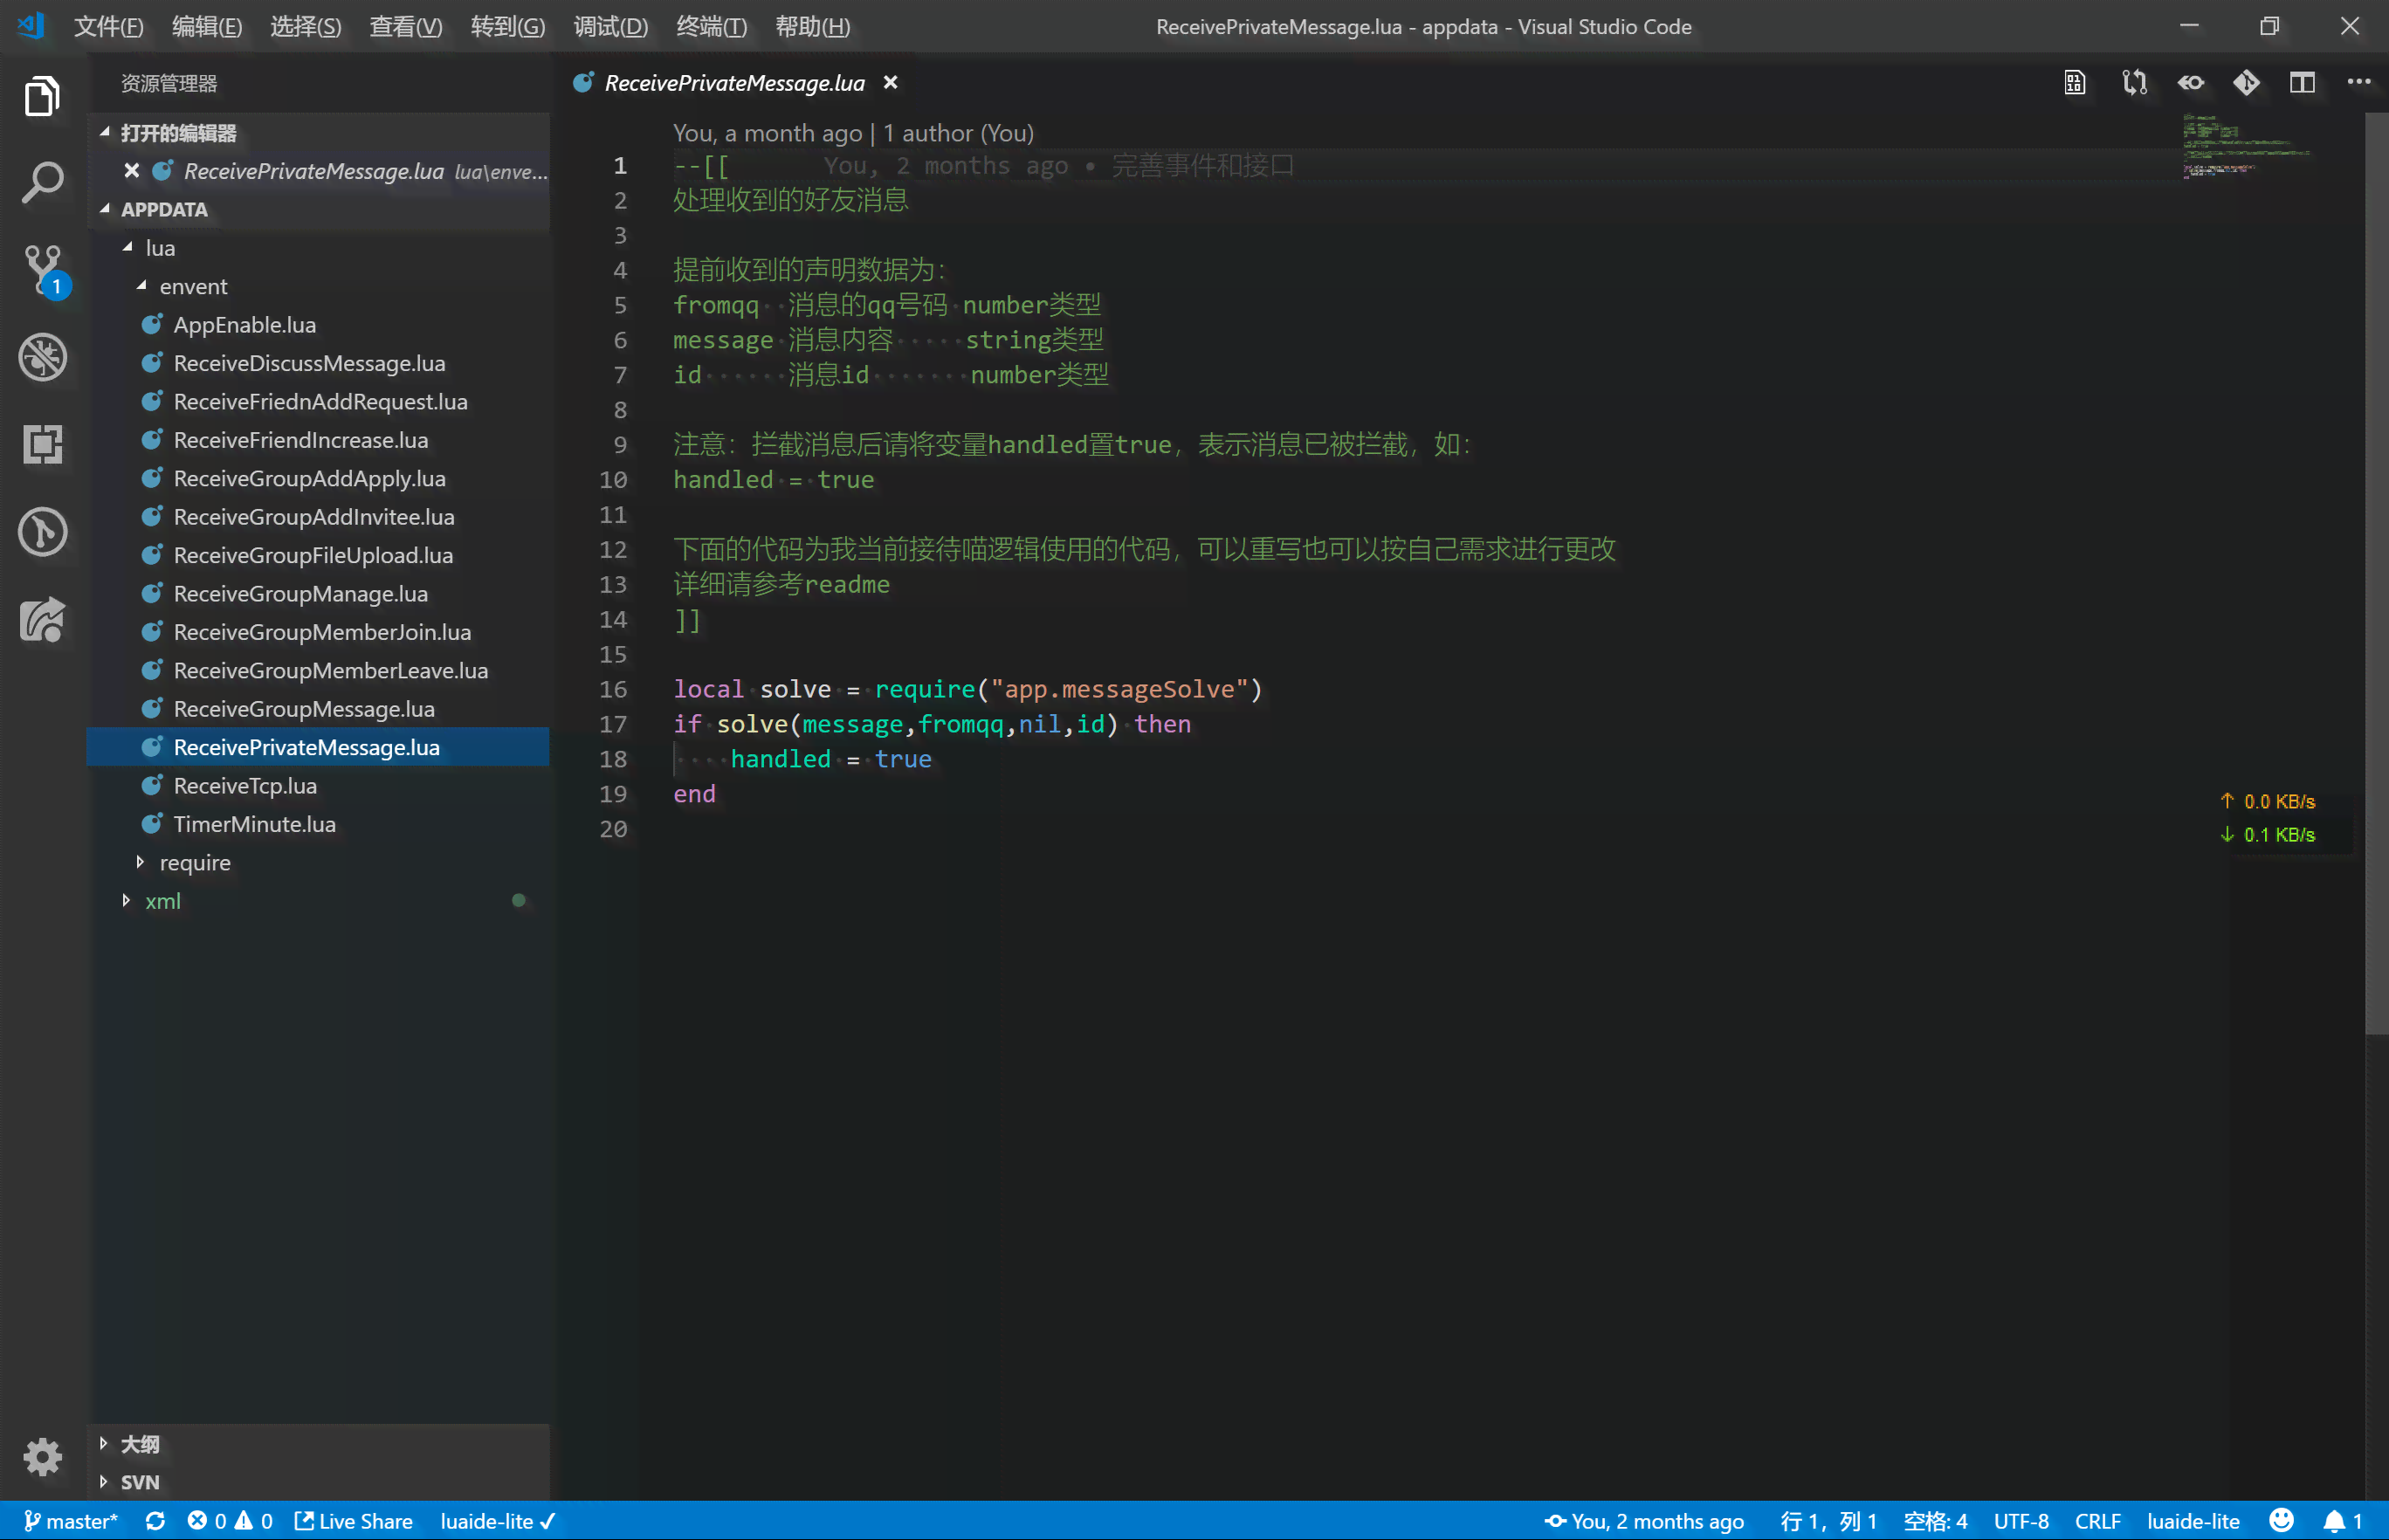
Task: Open the 调试(D) menu
Action: tap(611, 27)
